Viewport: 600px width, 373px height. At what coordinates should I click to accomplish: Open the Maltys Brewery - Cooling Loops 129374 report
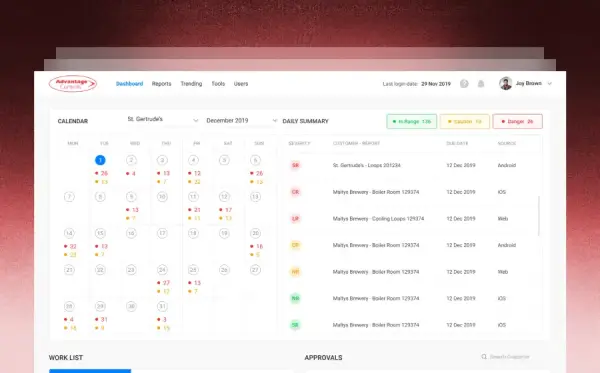[x=378, y=219]
